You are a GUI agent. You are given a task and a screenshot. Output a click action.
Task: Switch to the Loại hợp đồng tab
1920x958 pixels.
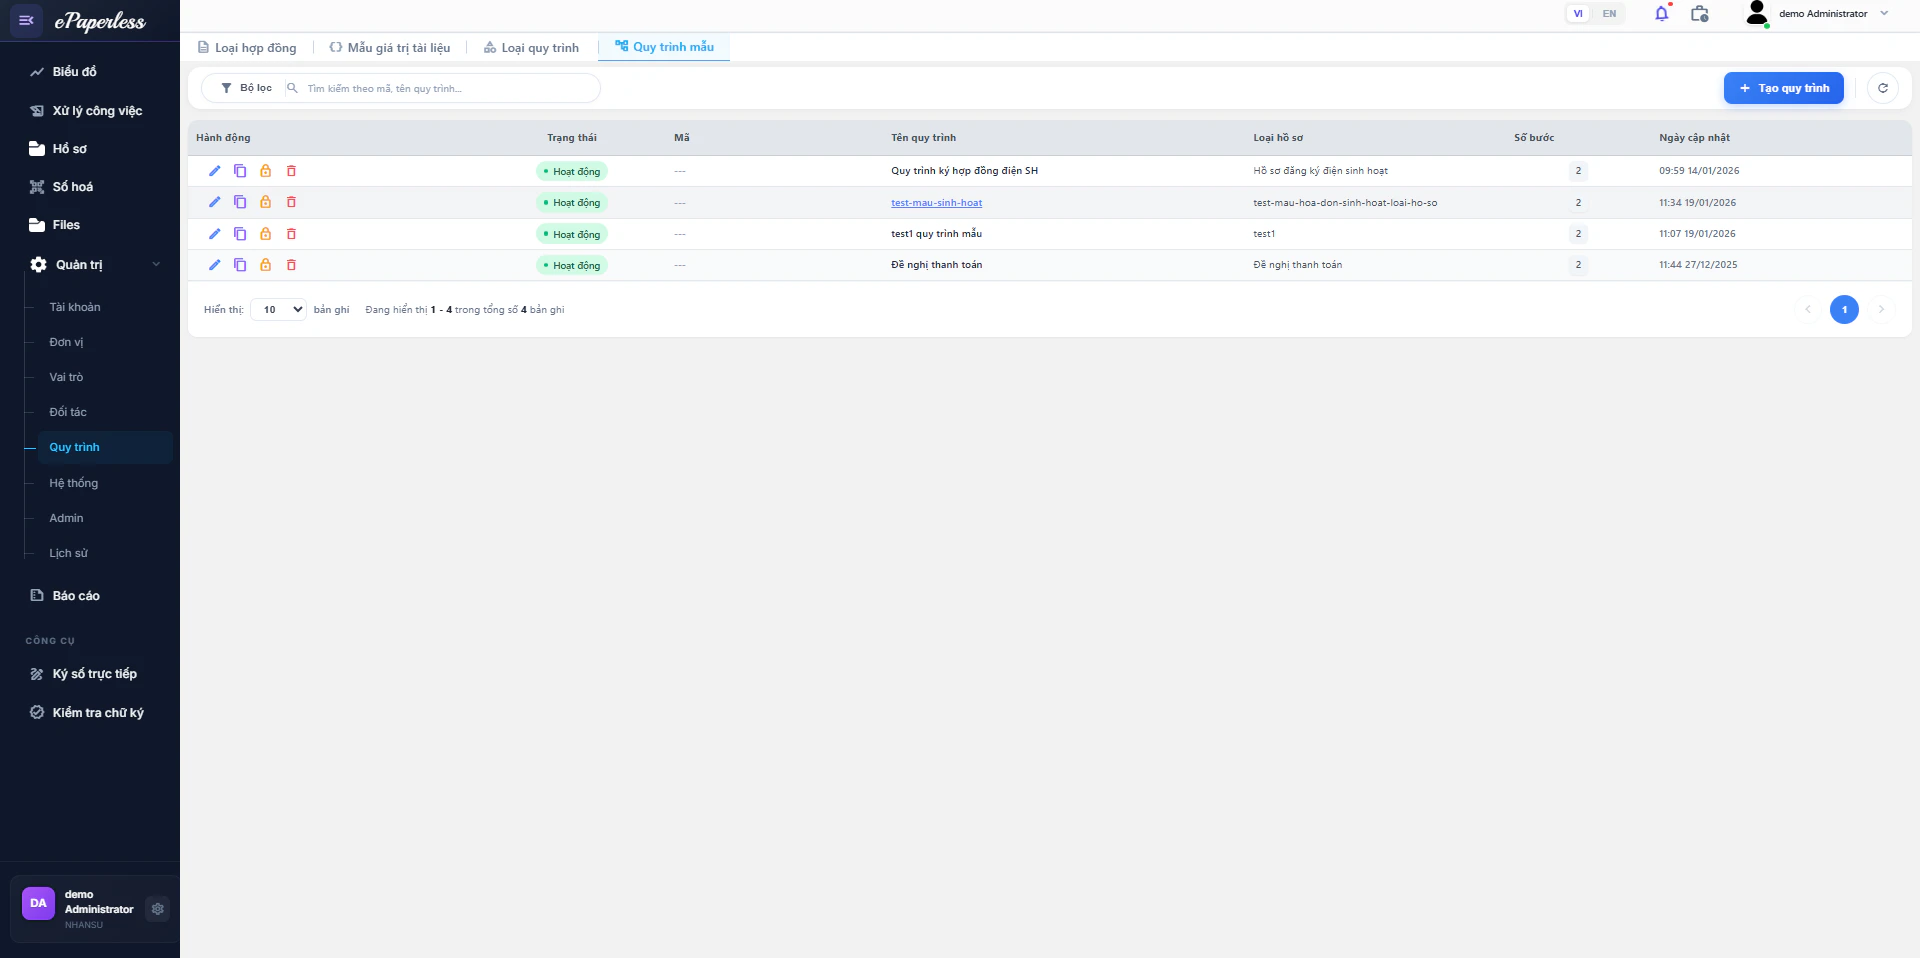coord(247,48)
